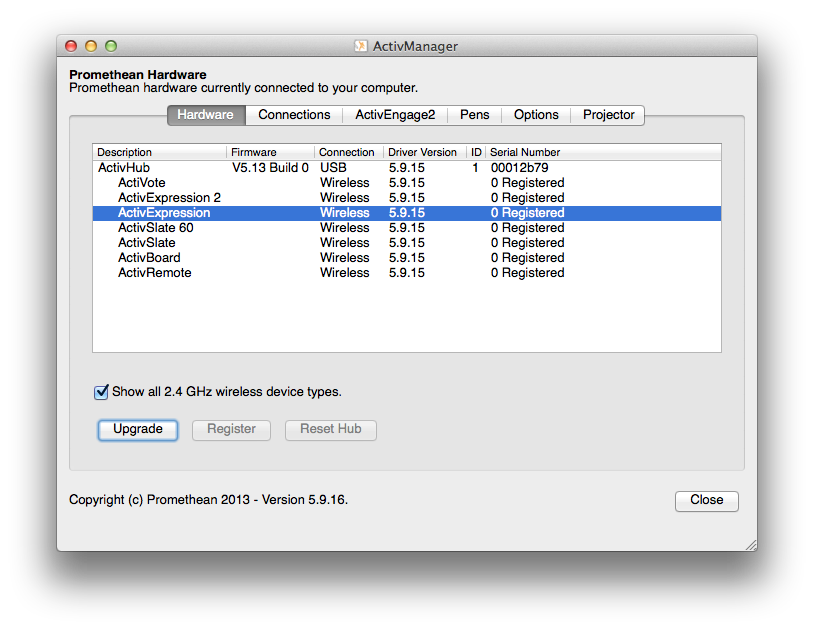Click the ActivManager icon in the title bar
The width and height of the screenshot is (814, 630).
pyautogui.click(x=359, y=46)
